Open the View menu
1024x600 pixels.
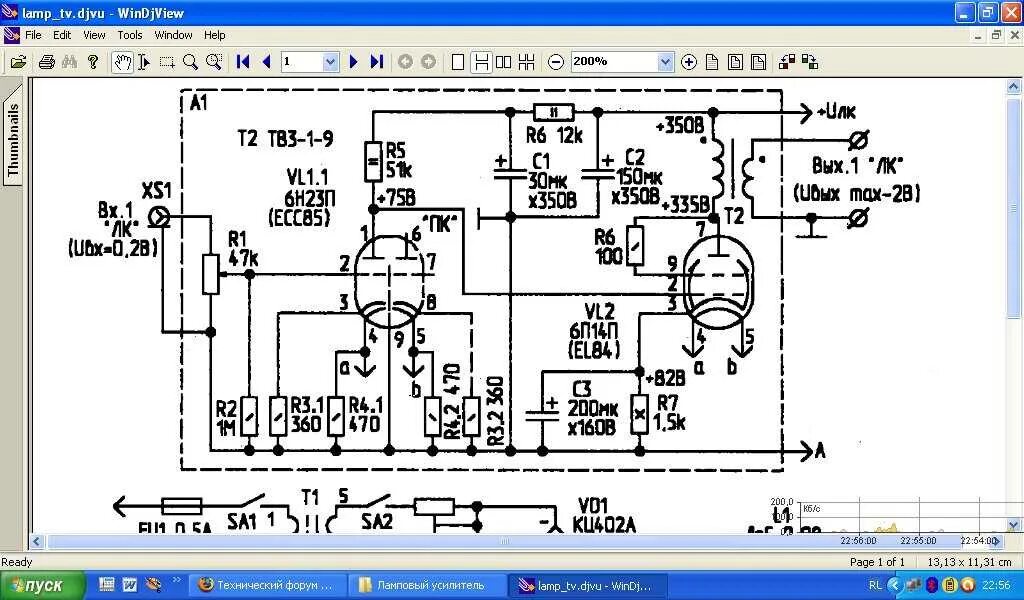pyautogui.click(x=94, y=35)
